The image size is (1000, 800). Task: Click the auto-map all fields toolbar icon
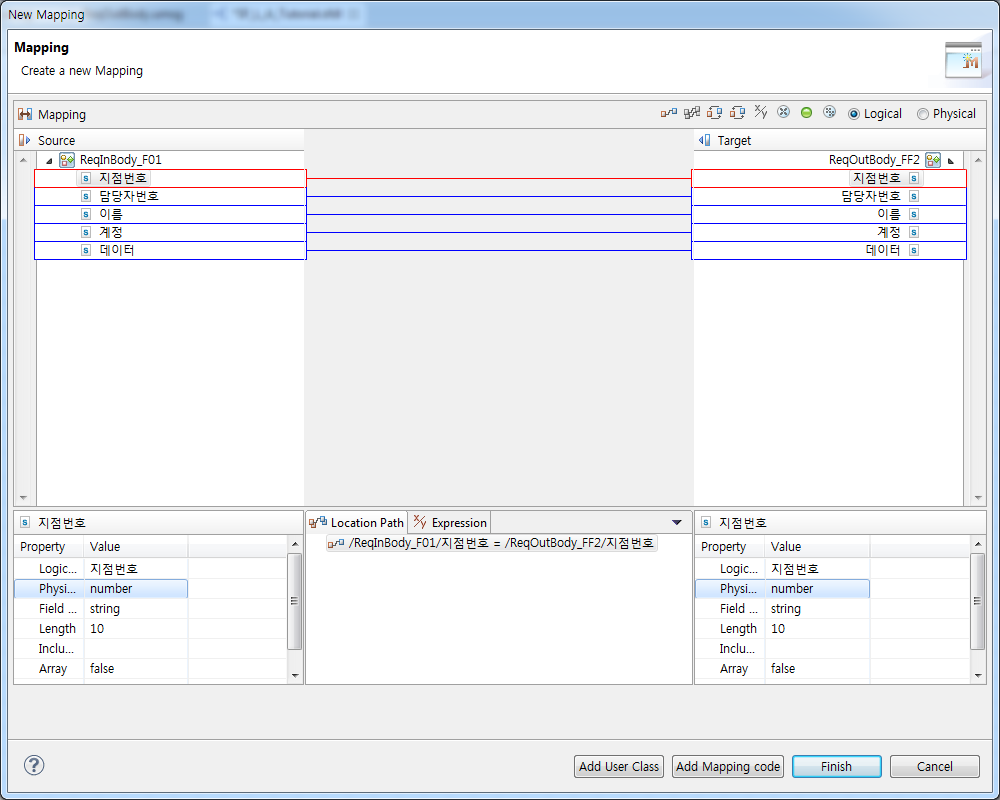(x=690, y=112)
